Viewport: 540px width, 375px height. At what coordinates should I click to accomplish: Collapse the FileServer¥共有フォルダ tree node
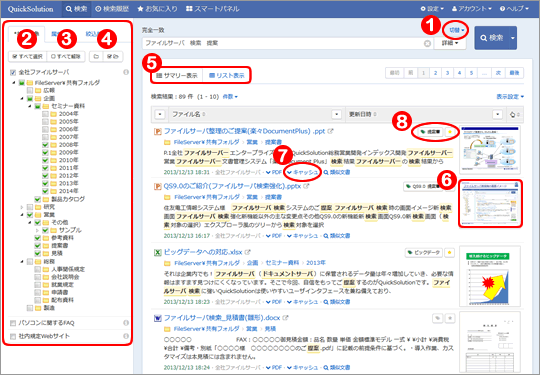pyautogui.click(x=14, y=83)
